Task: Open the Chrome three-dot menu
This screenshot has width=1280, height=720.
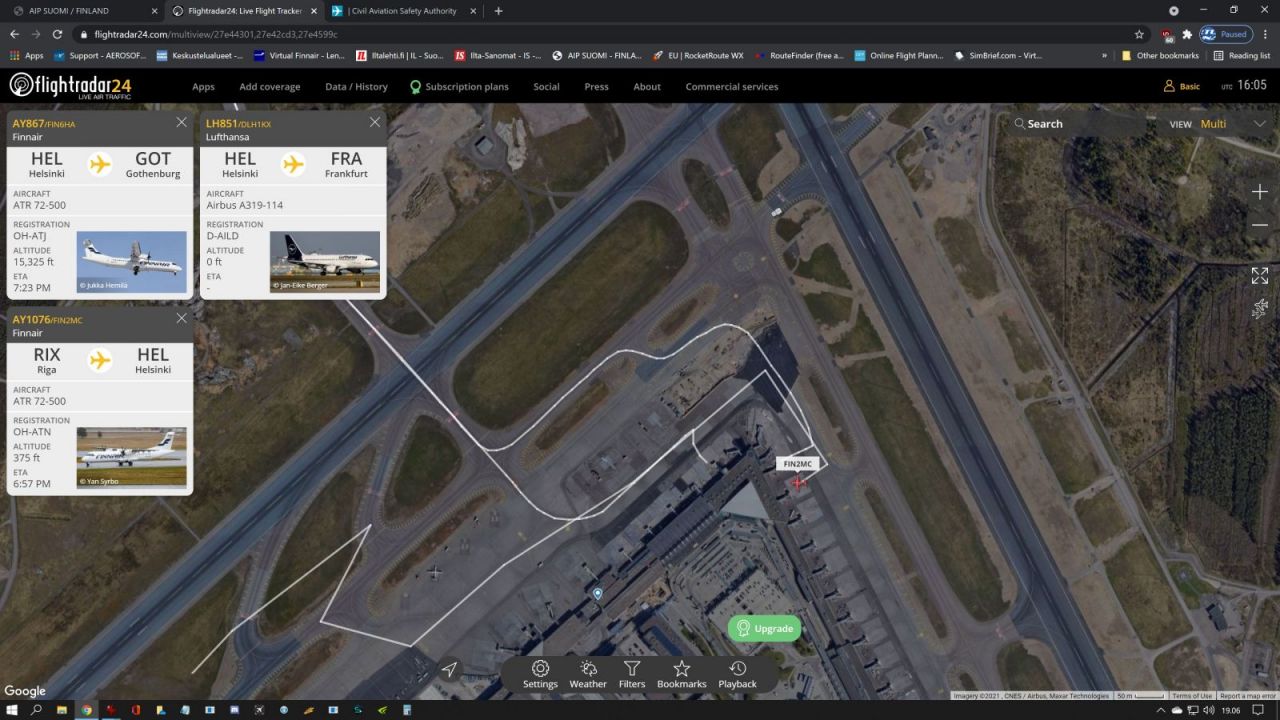Action: 1266,34
